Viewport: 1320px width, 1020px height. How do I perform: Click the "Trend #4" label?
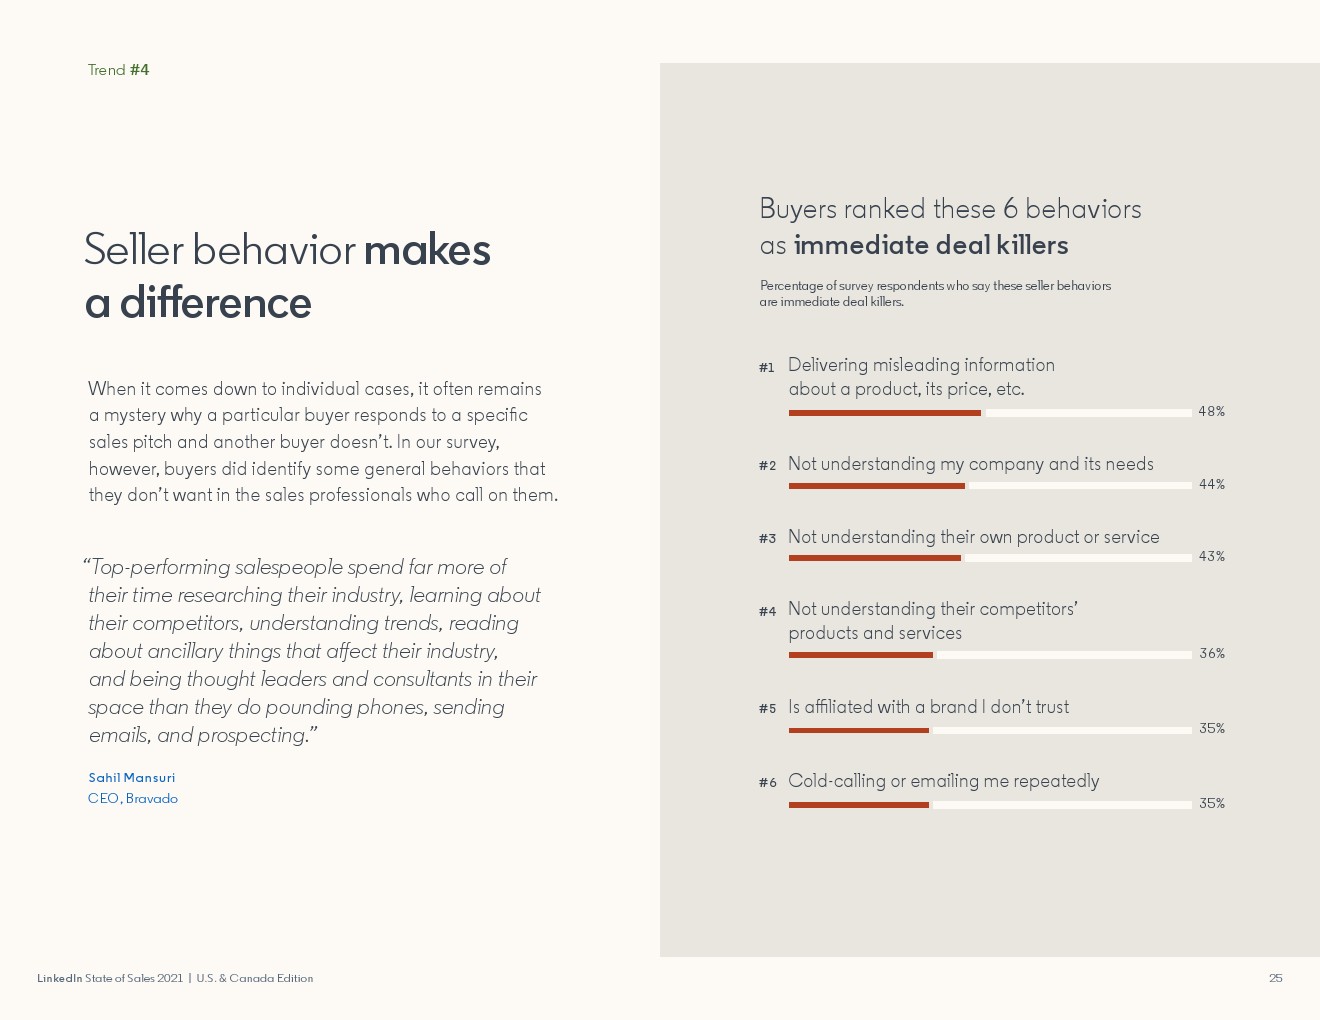click(118, 70)
